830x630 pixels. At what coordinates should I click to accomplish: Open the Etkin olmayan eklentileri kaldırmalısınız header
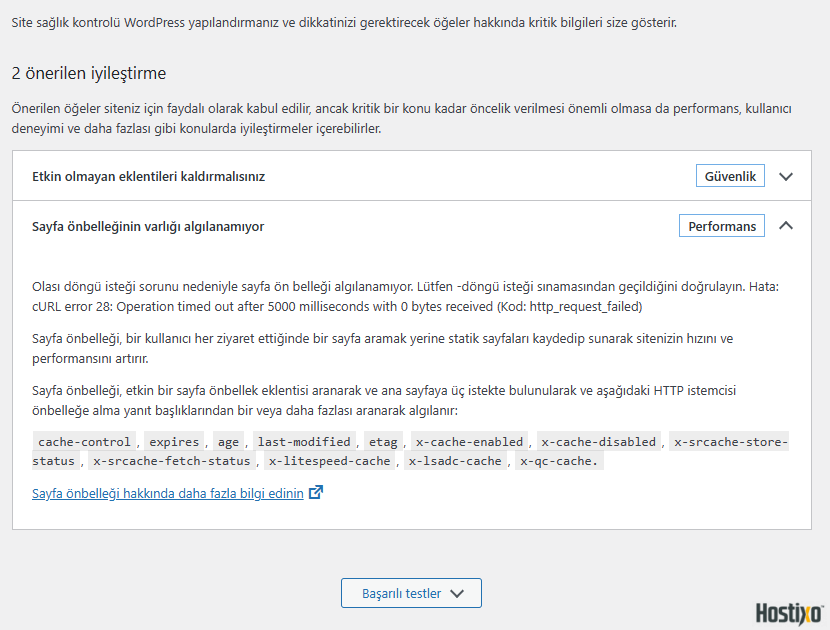149,176
